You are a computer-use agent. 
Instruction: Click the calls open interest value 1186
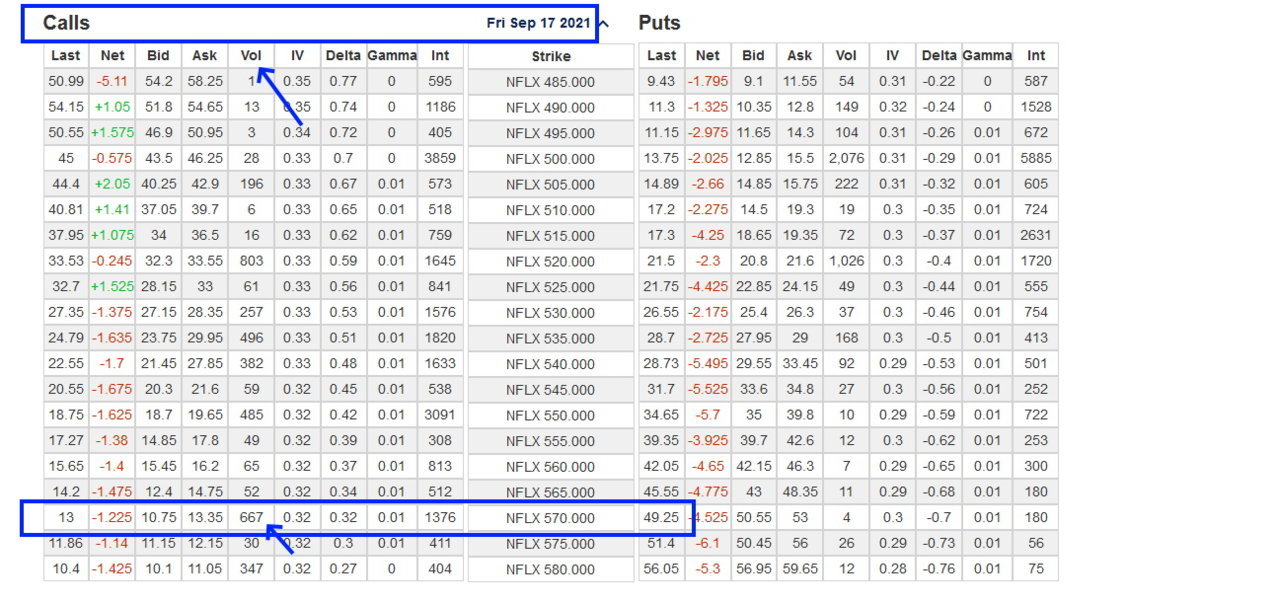(x=440, y=107)
